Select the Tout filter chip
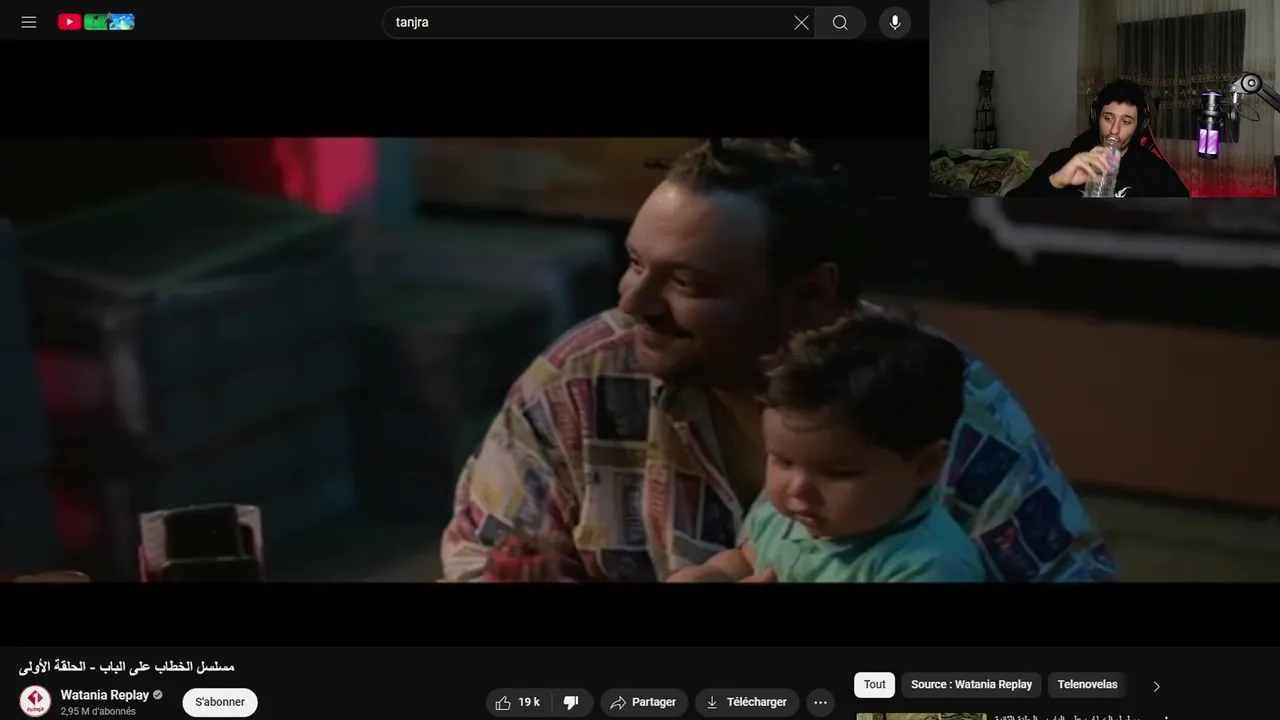Viewport: 1280px width, 720px height. (x=875, y=685)
